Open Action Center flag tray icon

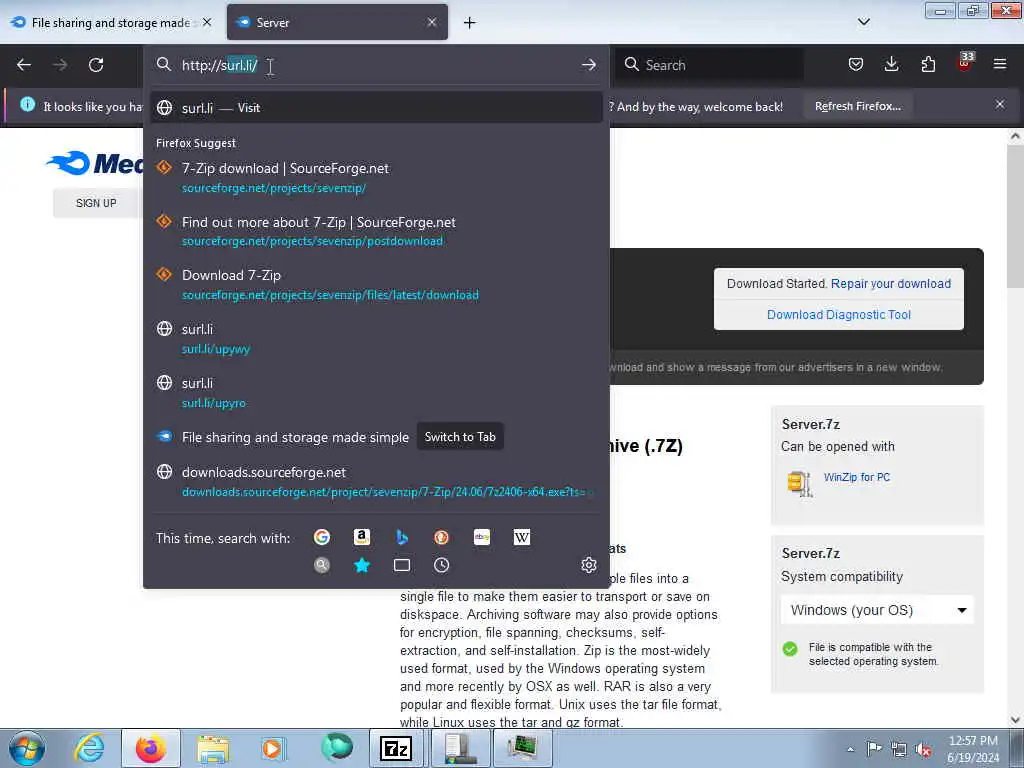874,748
